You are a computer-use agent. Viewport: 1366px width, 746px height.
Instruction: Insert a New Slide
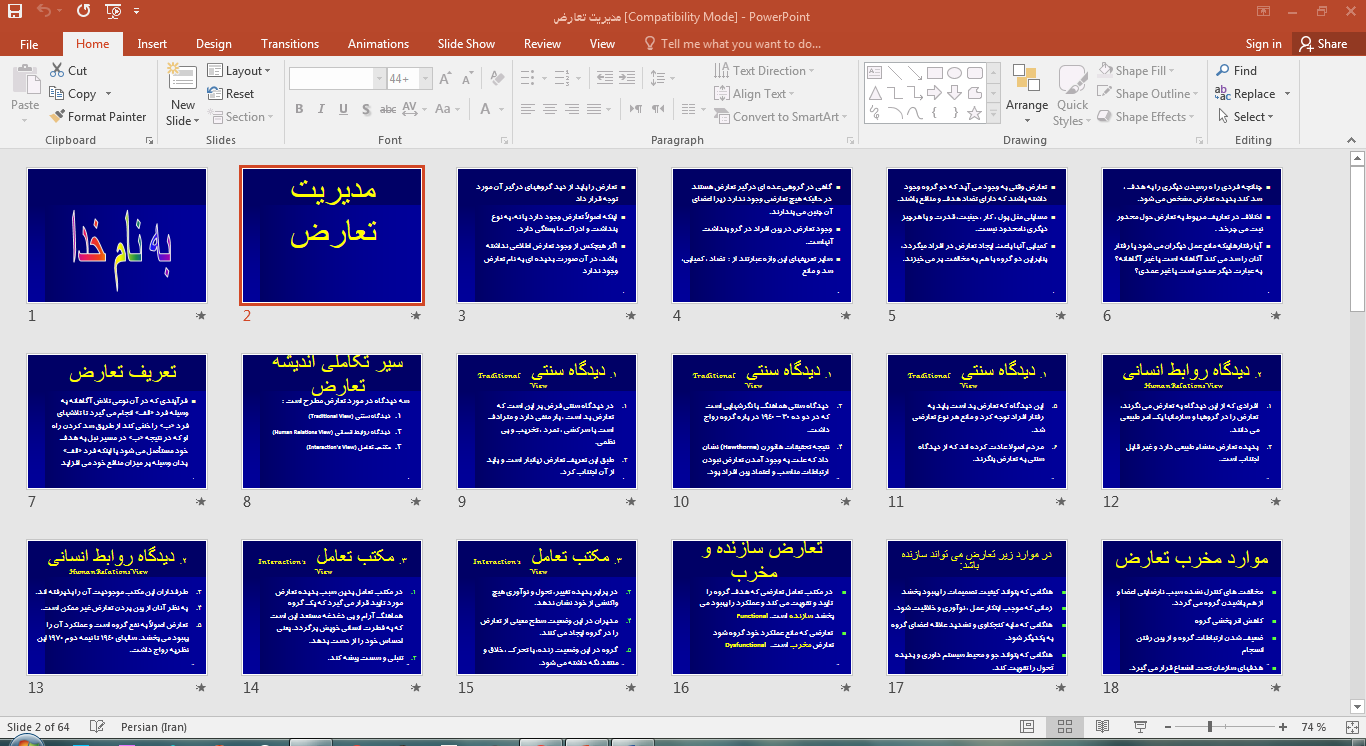click(x=181, y=93)
